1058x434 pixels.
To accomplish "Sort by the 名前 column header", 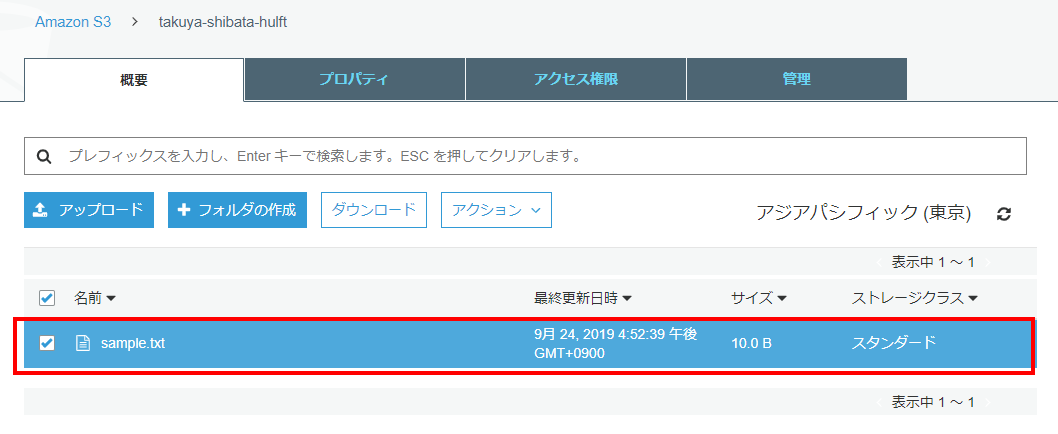I will pyautogui.click(x=95, y=298).
